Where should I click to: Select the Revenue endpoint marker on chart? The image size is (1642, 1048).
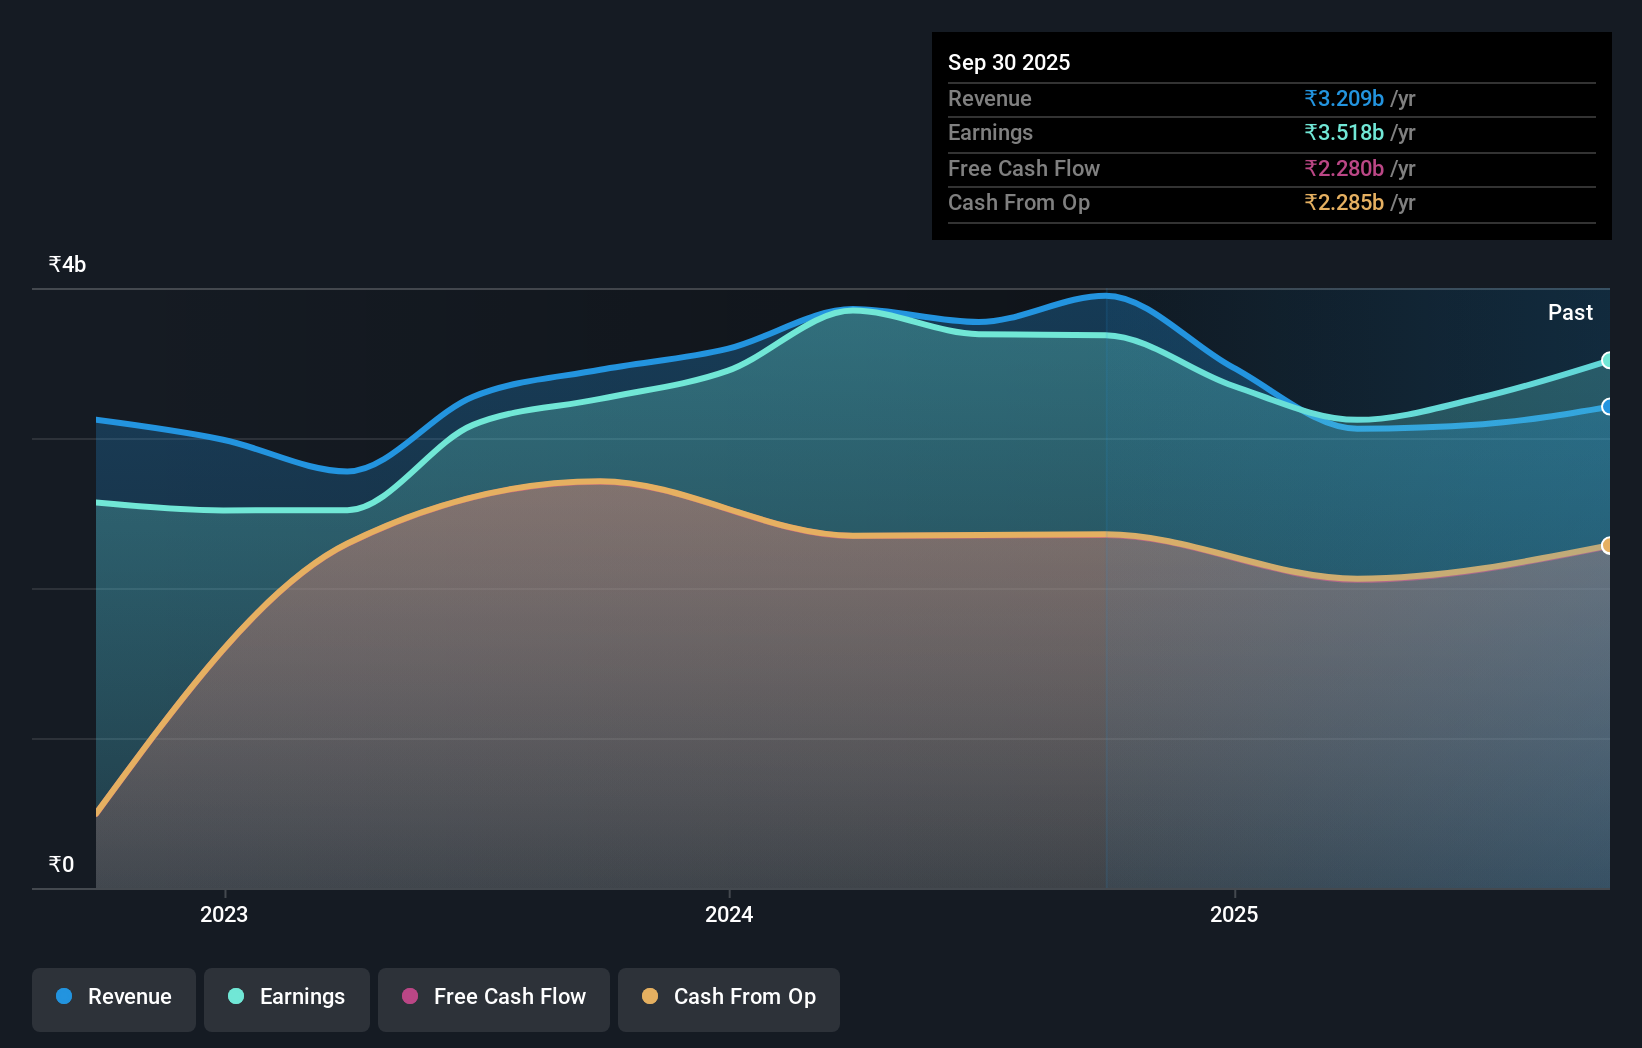(x=1607, y=408)
